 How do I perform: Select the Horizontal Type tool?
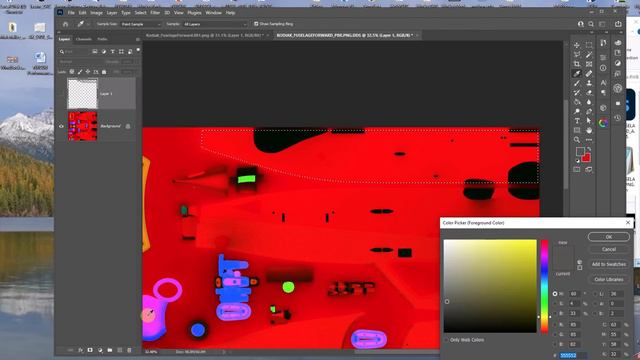pos(577,121)
